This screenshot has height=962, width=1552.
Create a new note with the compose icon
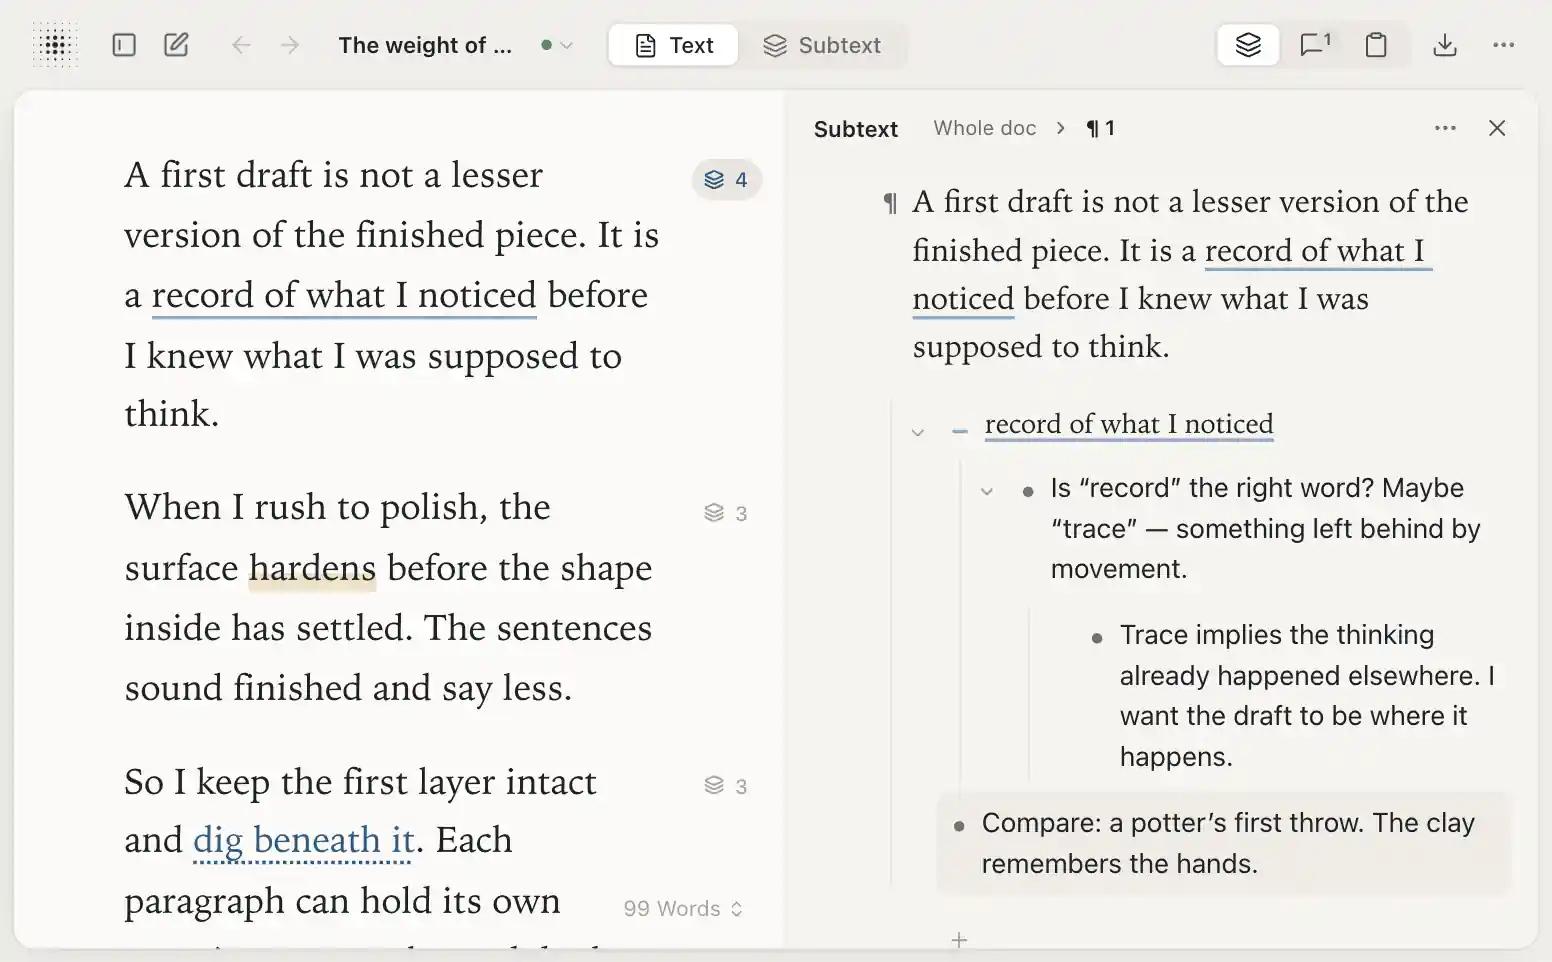pos(176,45)
